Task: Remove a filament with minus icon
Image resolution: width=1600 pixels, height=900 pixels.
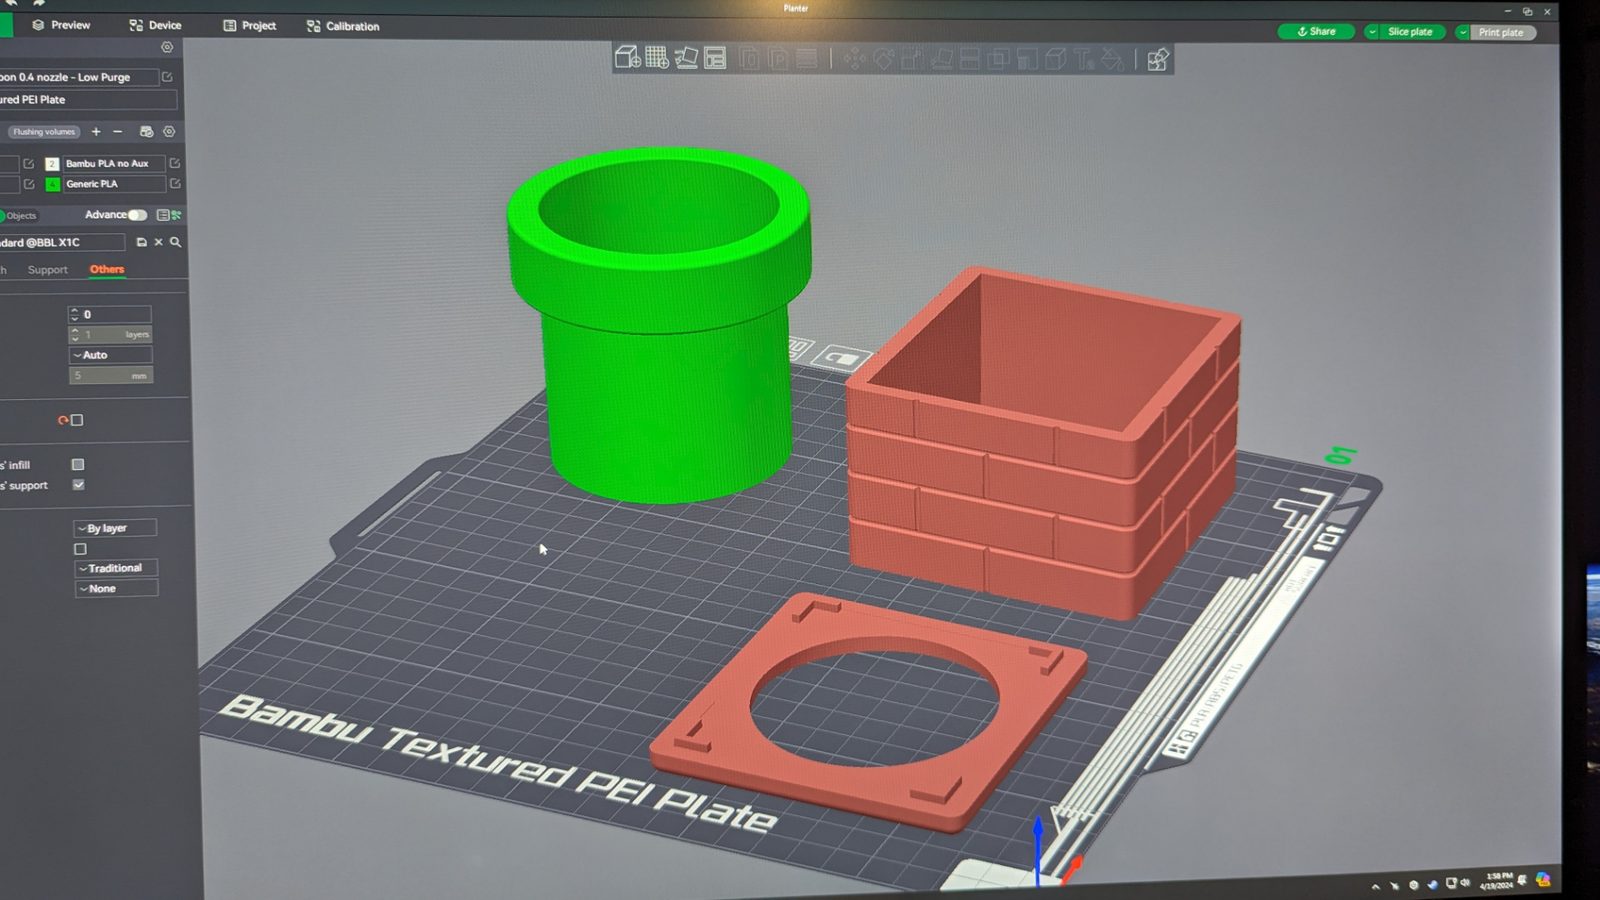Action: (118, 131)
